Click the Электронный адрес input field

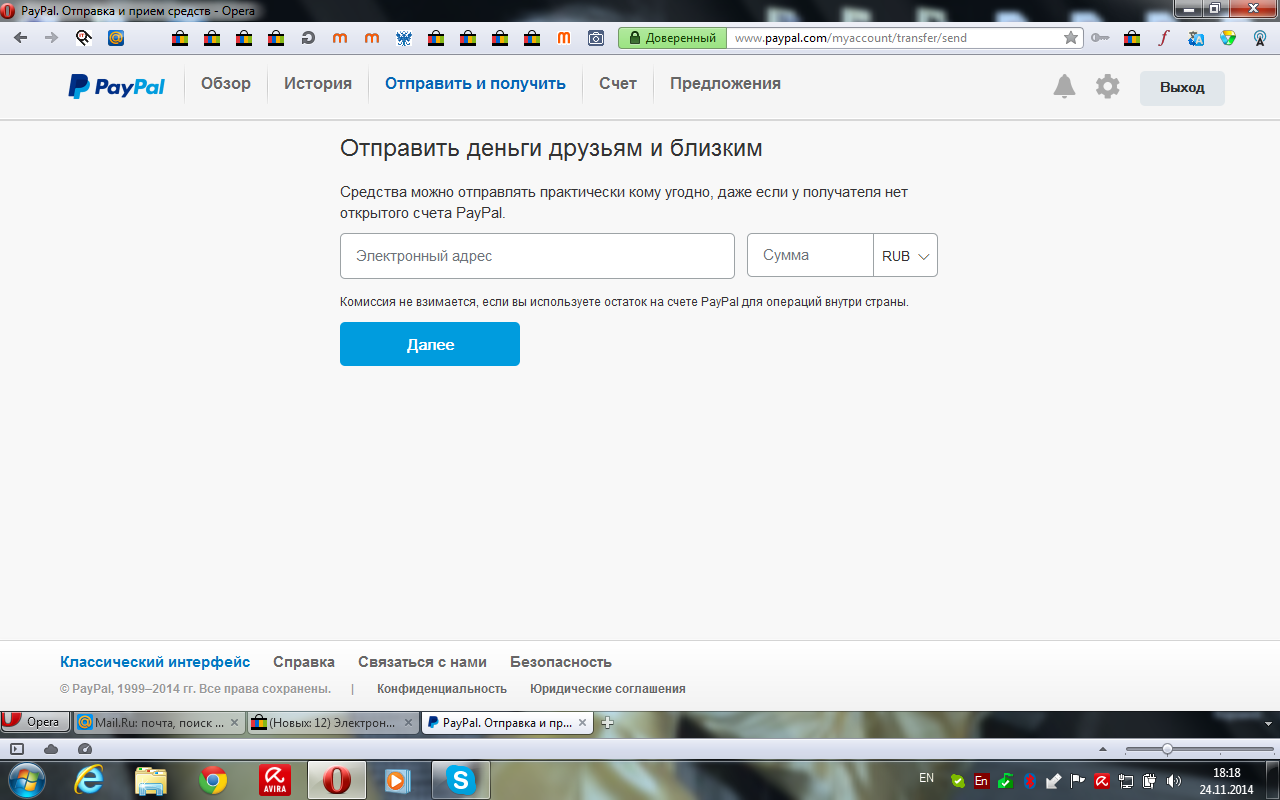(x=537, y=256)
